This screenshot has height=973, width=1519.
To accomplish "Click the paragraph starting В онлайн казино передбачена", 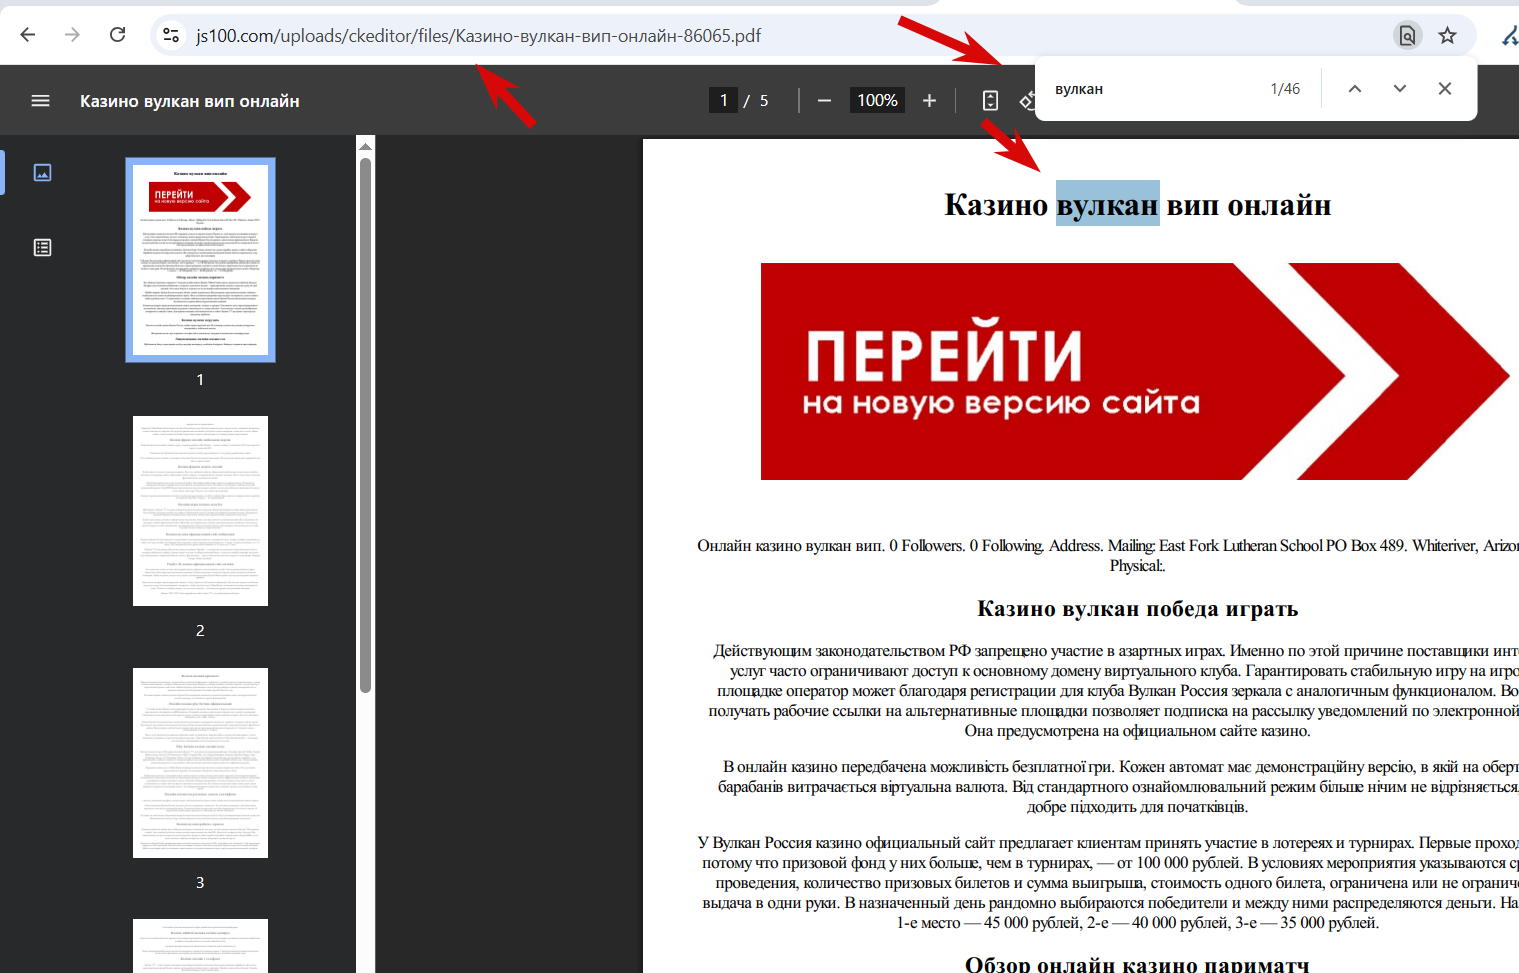I will point(1118,787).
